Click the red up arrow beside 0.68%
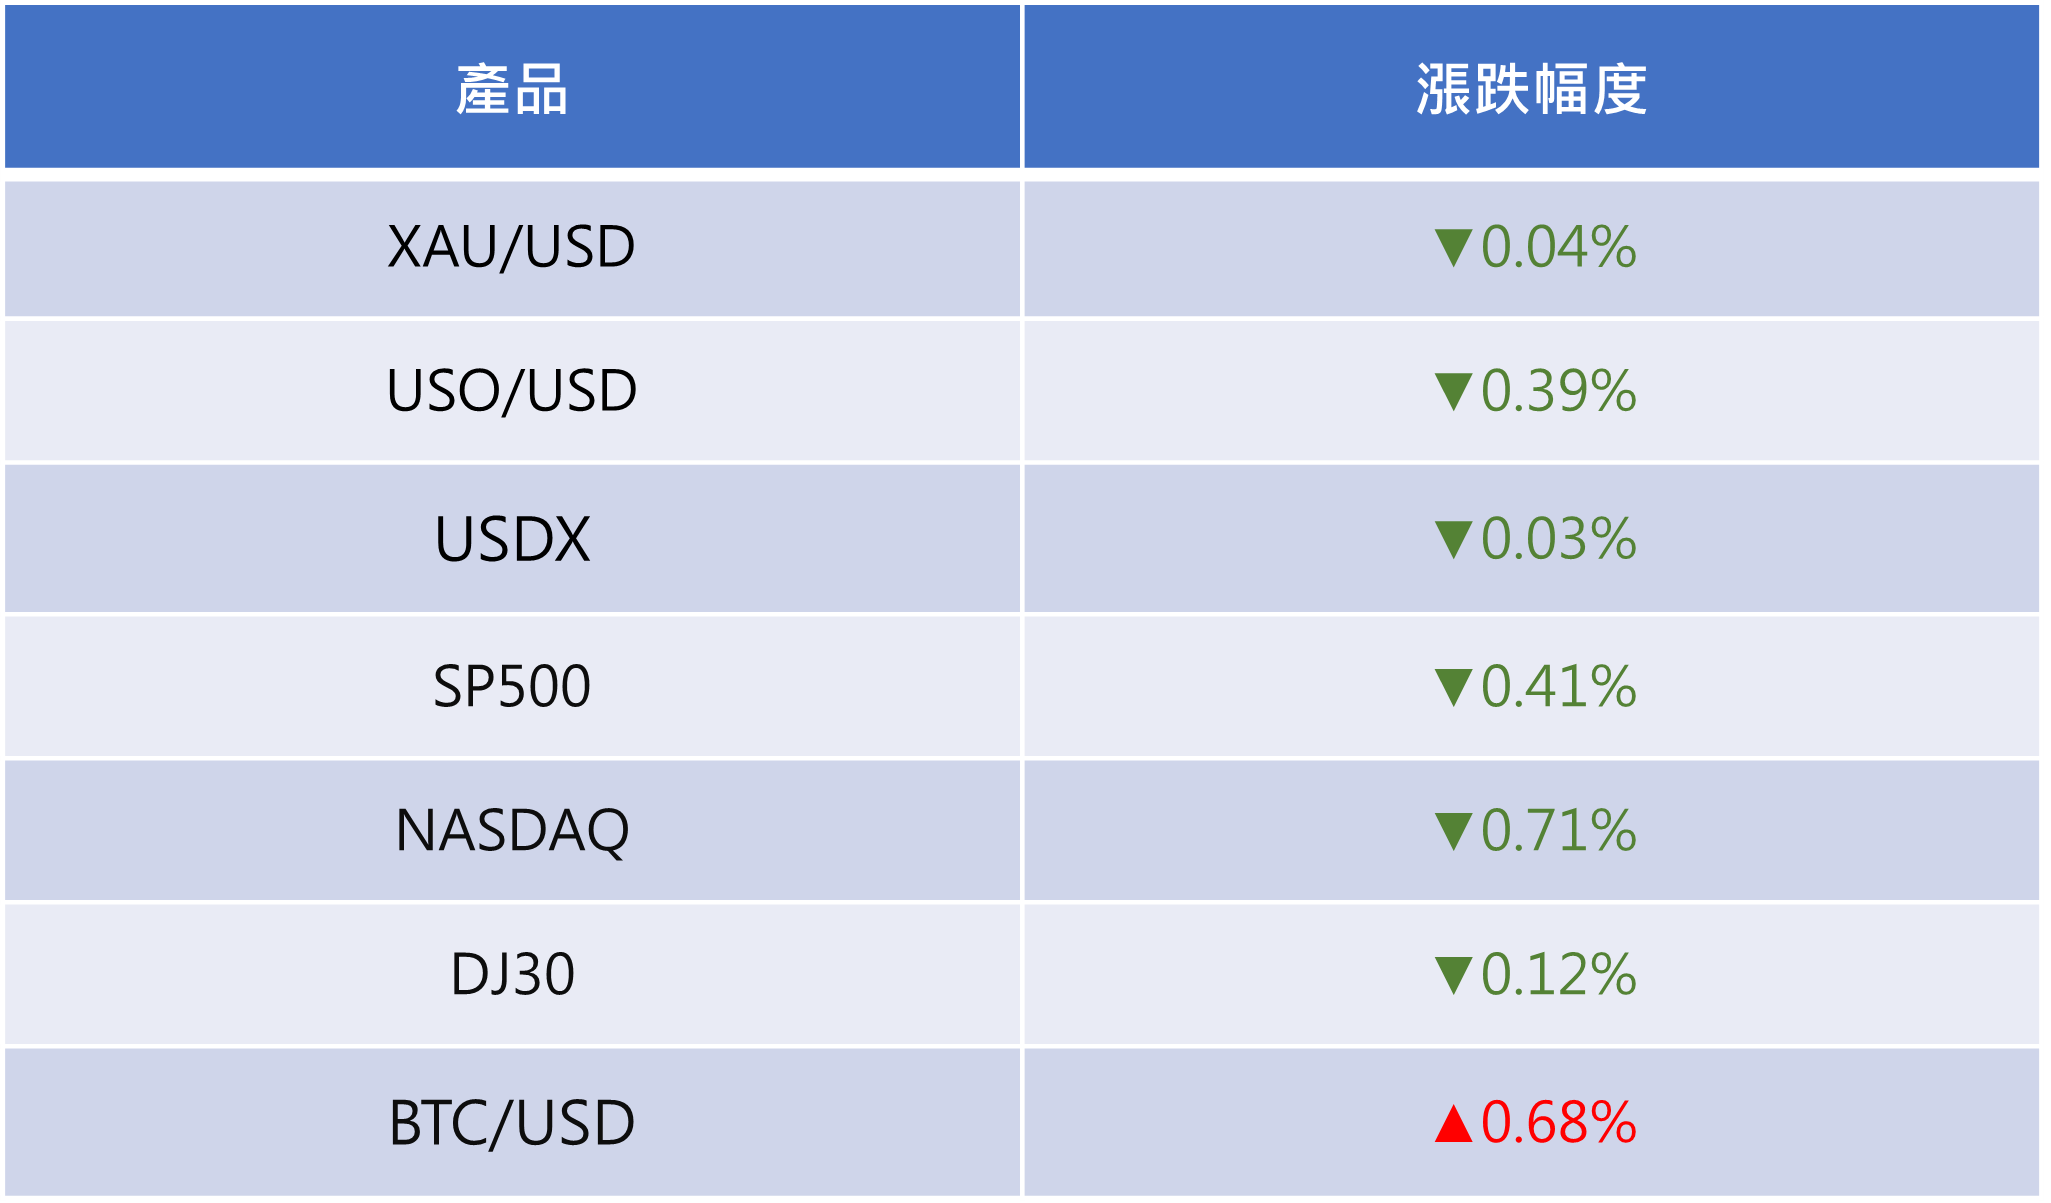The image size is (2051, 1203). click(x=1453, y=1122)
